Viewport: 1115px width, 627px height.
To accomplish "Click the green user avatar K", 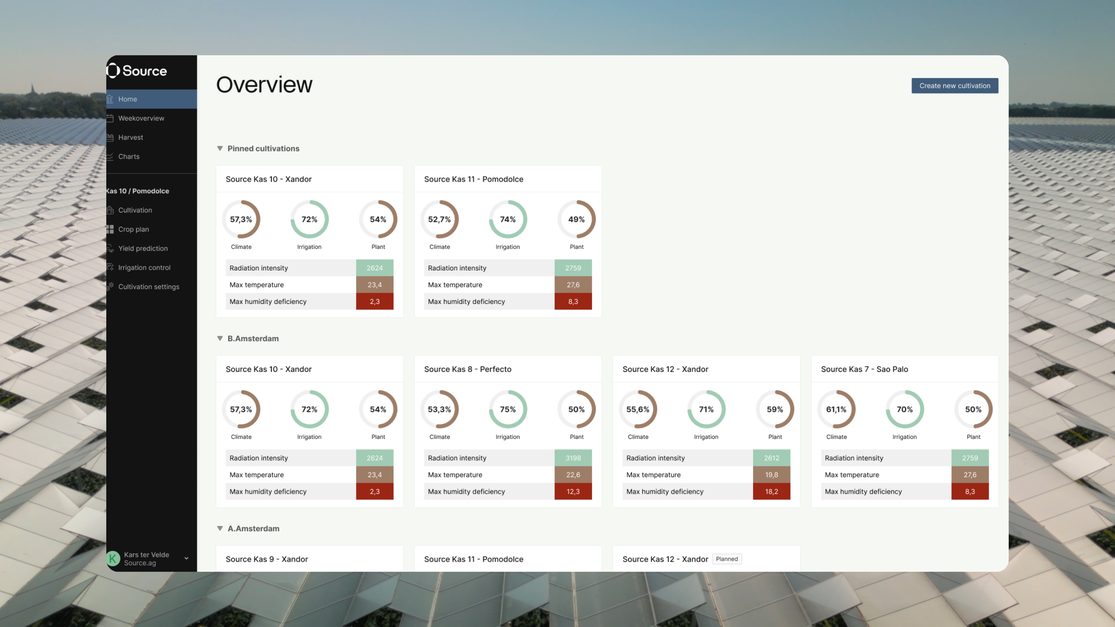I will tap(113, 559).
